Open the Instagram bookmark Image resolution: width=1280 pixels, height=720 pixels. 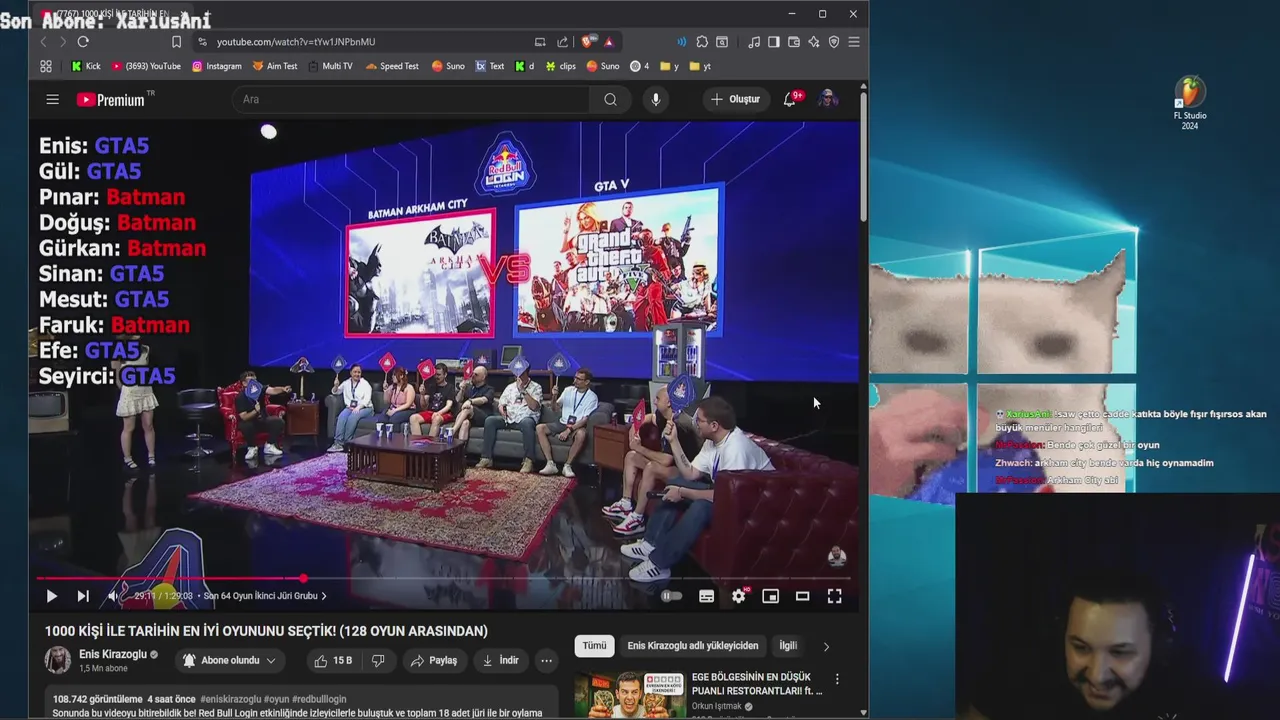[x=217, y=66]
